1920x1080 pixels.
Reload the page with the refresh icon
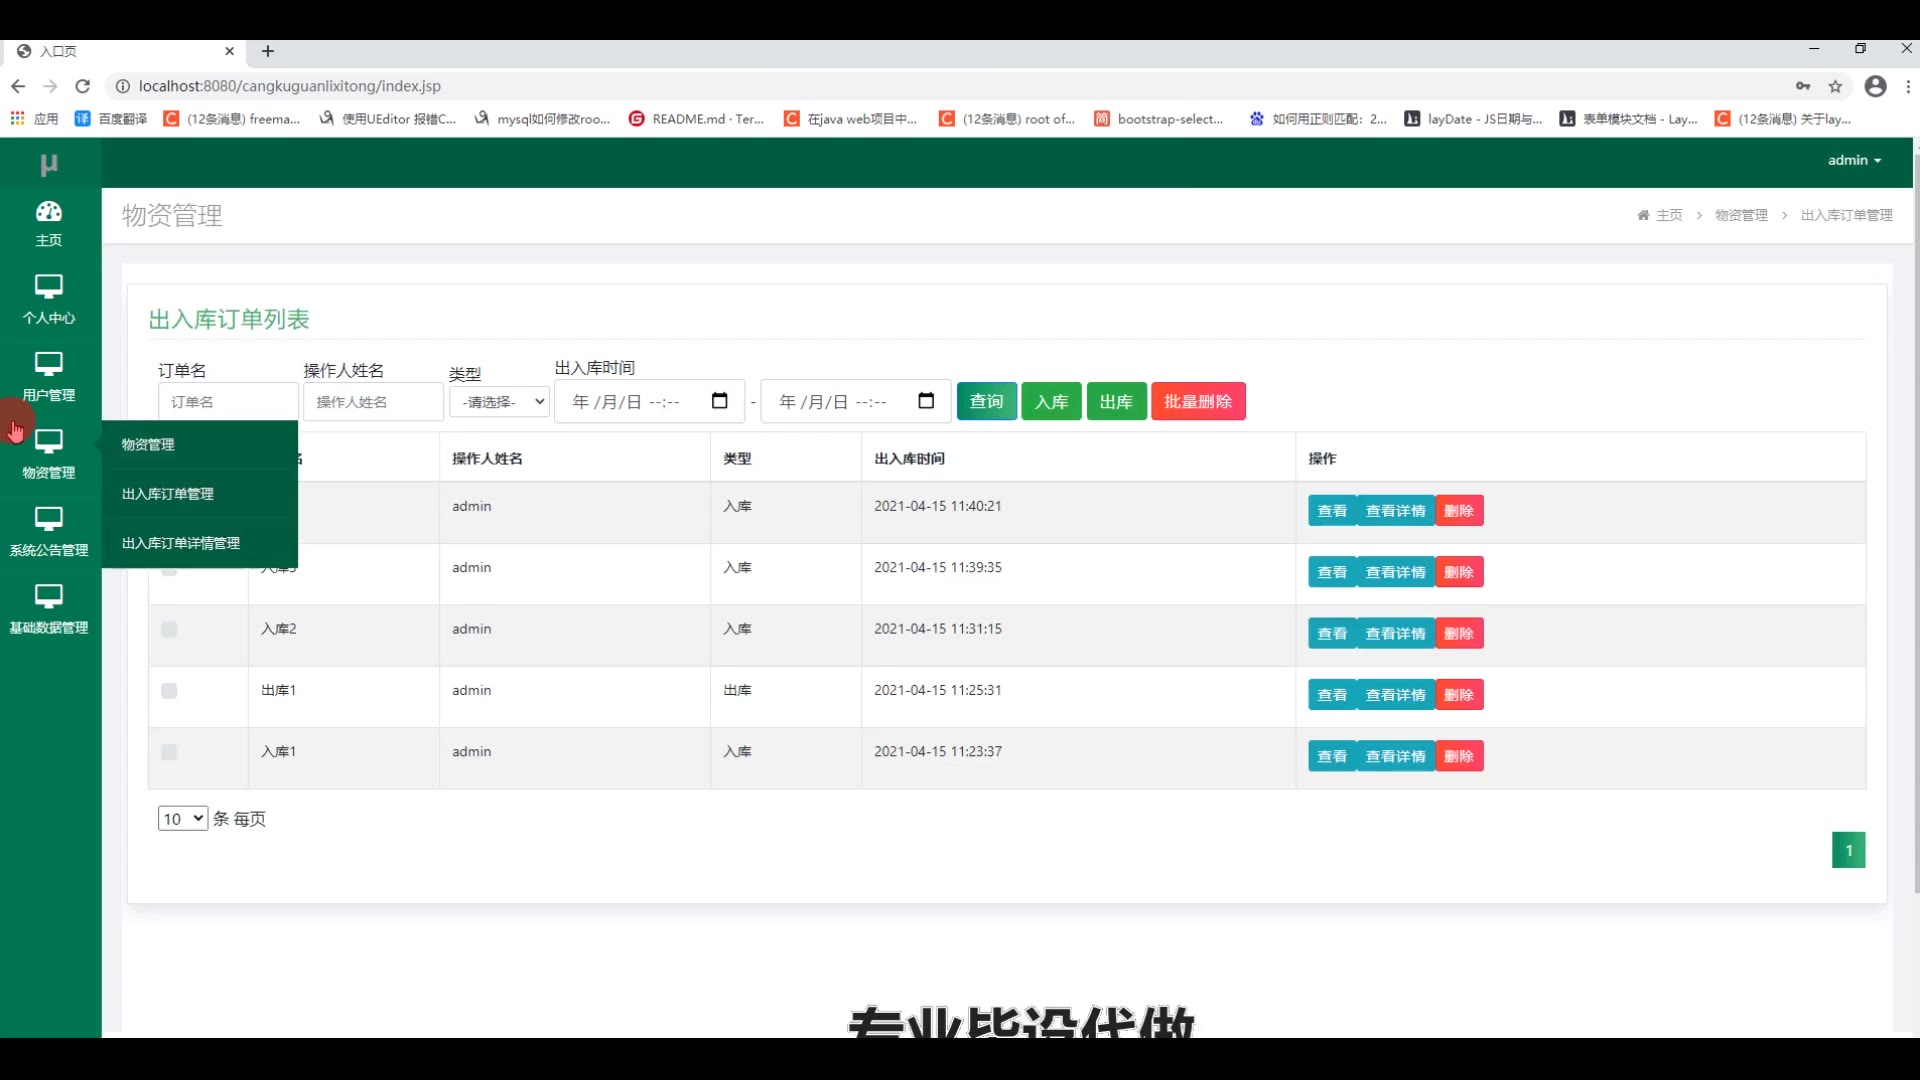tap(83, 86)
